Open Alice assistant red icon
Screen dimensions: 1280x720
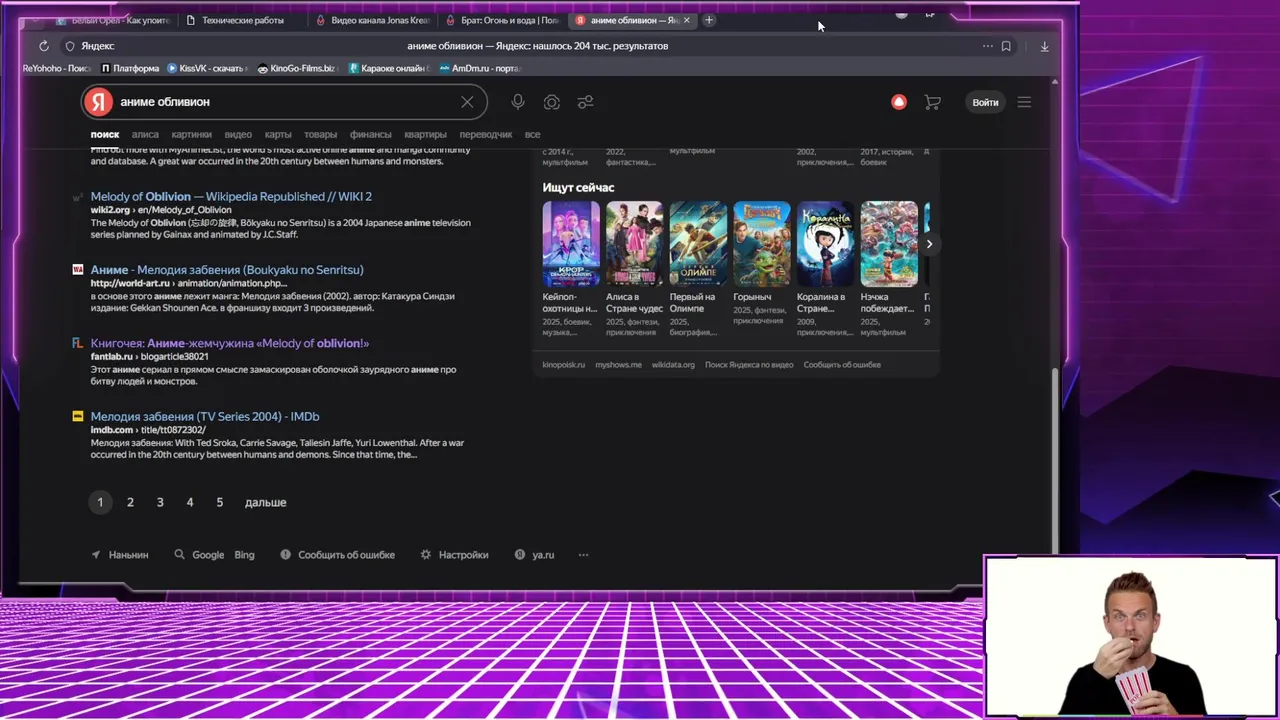899,102
